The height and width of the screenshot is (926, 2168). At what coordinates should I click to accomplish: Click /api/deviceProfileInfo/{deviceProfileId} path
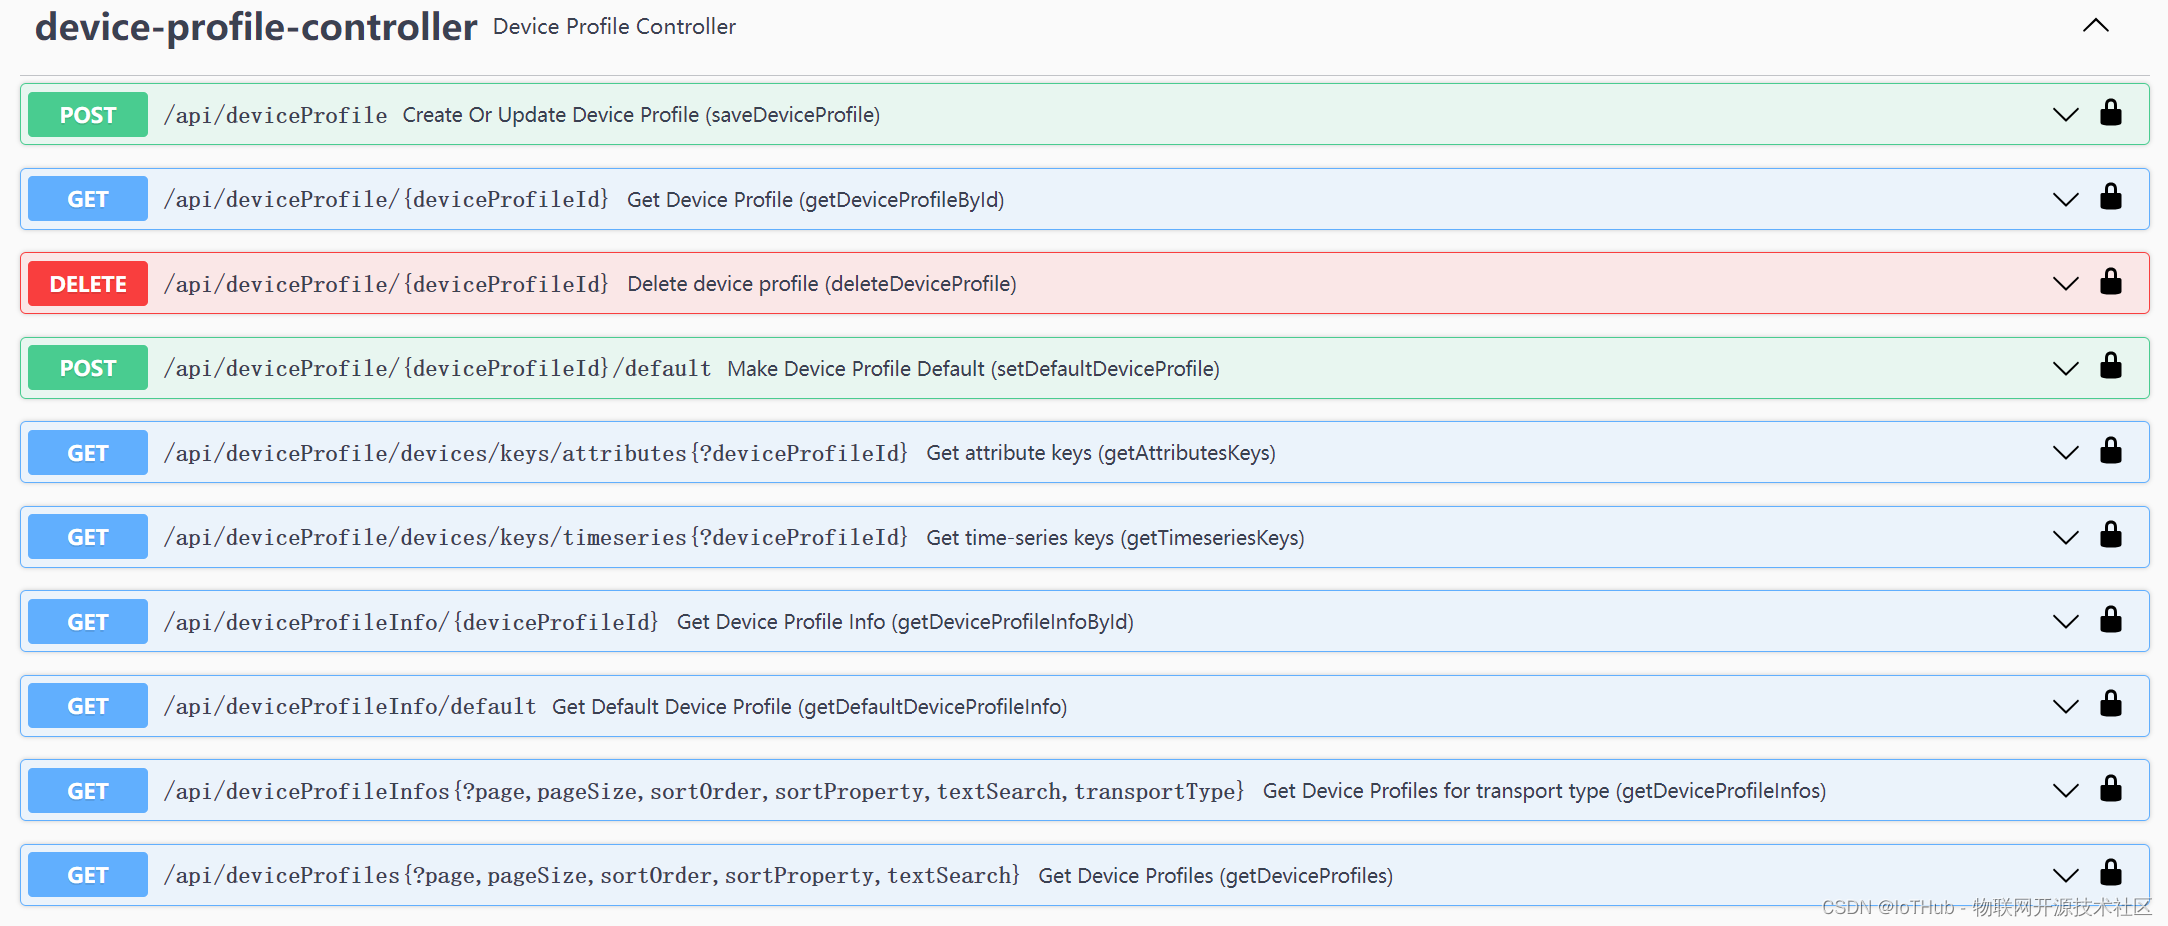(411, 622)
